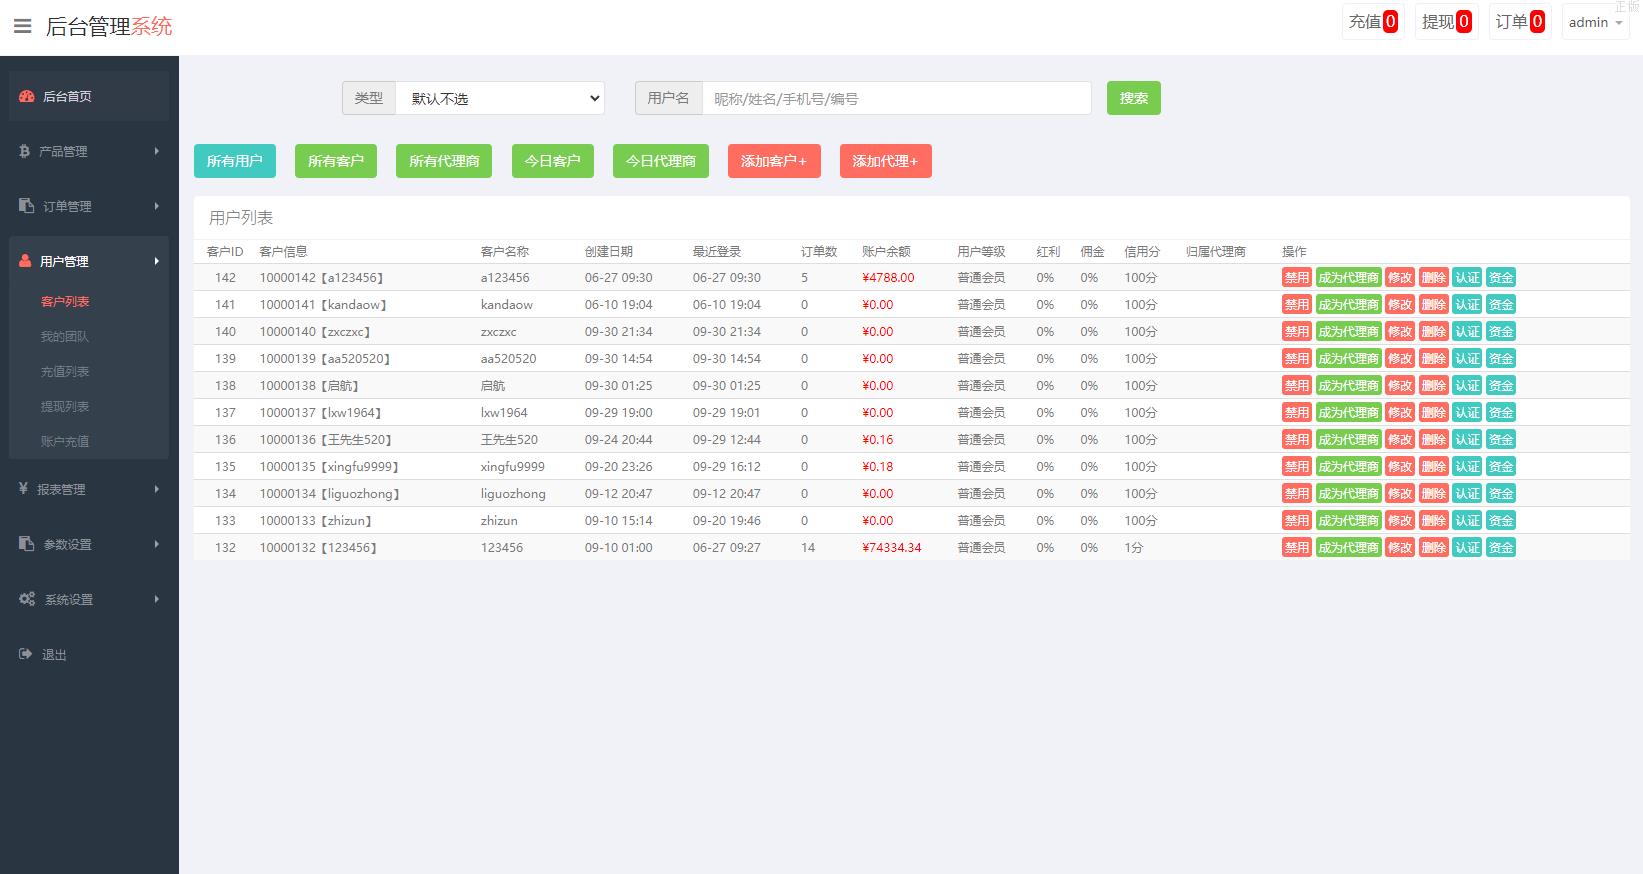
Task: Click the dashboard icon beside 后台首页
Action: [x=27, y=97]
